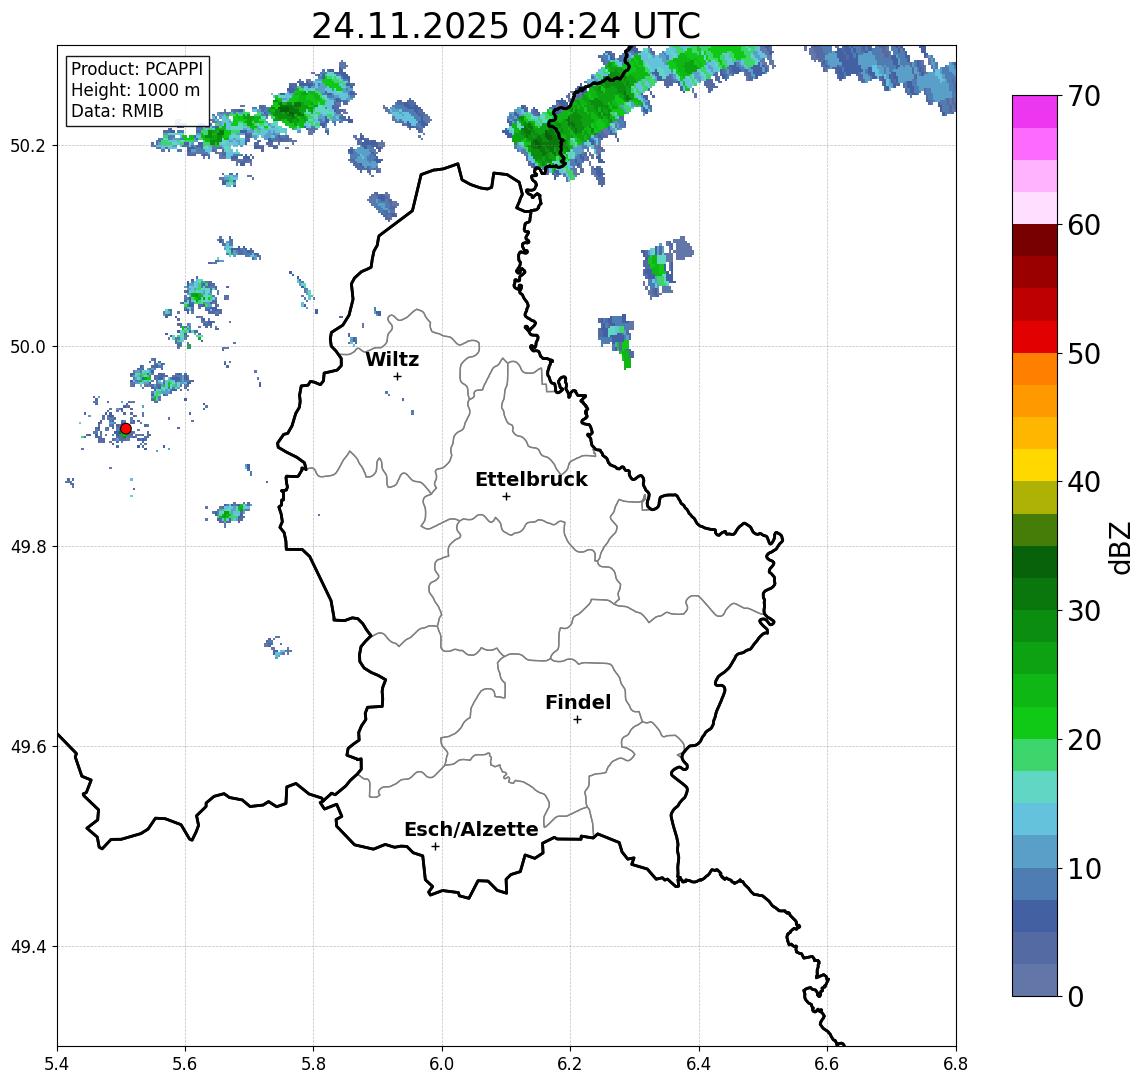
Task: Click the 49.8 latitude axis label
Action: click(x=27, y=546)
